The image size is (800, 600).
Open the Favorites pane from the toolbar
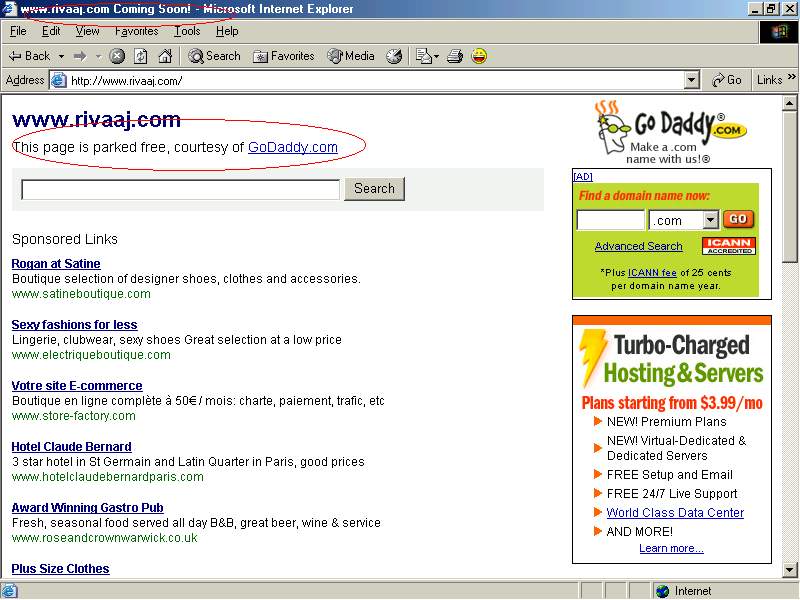click(284, 56)
